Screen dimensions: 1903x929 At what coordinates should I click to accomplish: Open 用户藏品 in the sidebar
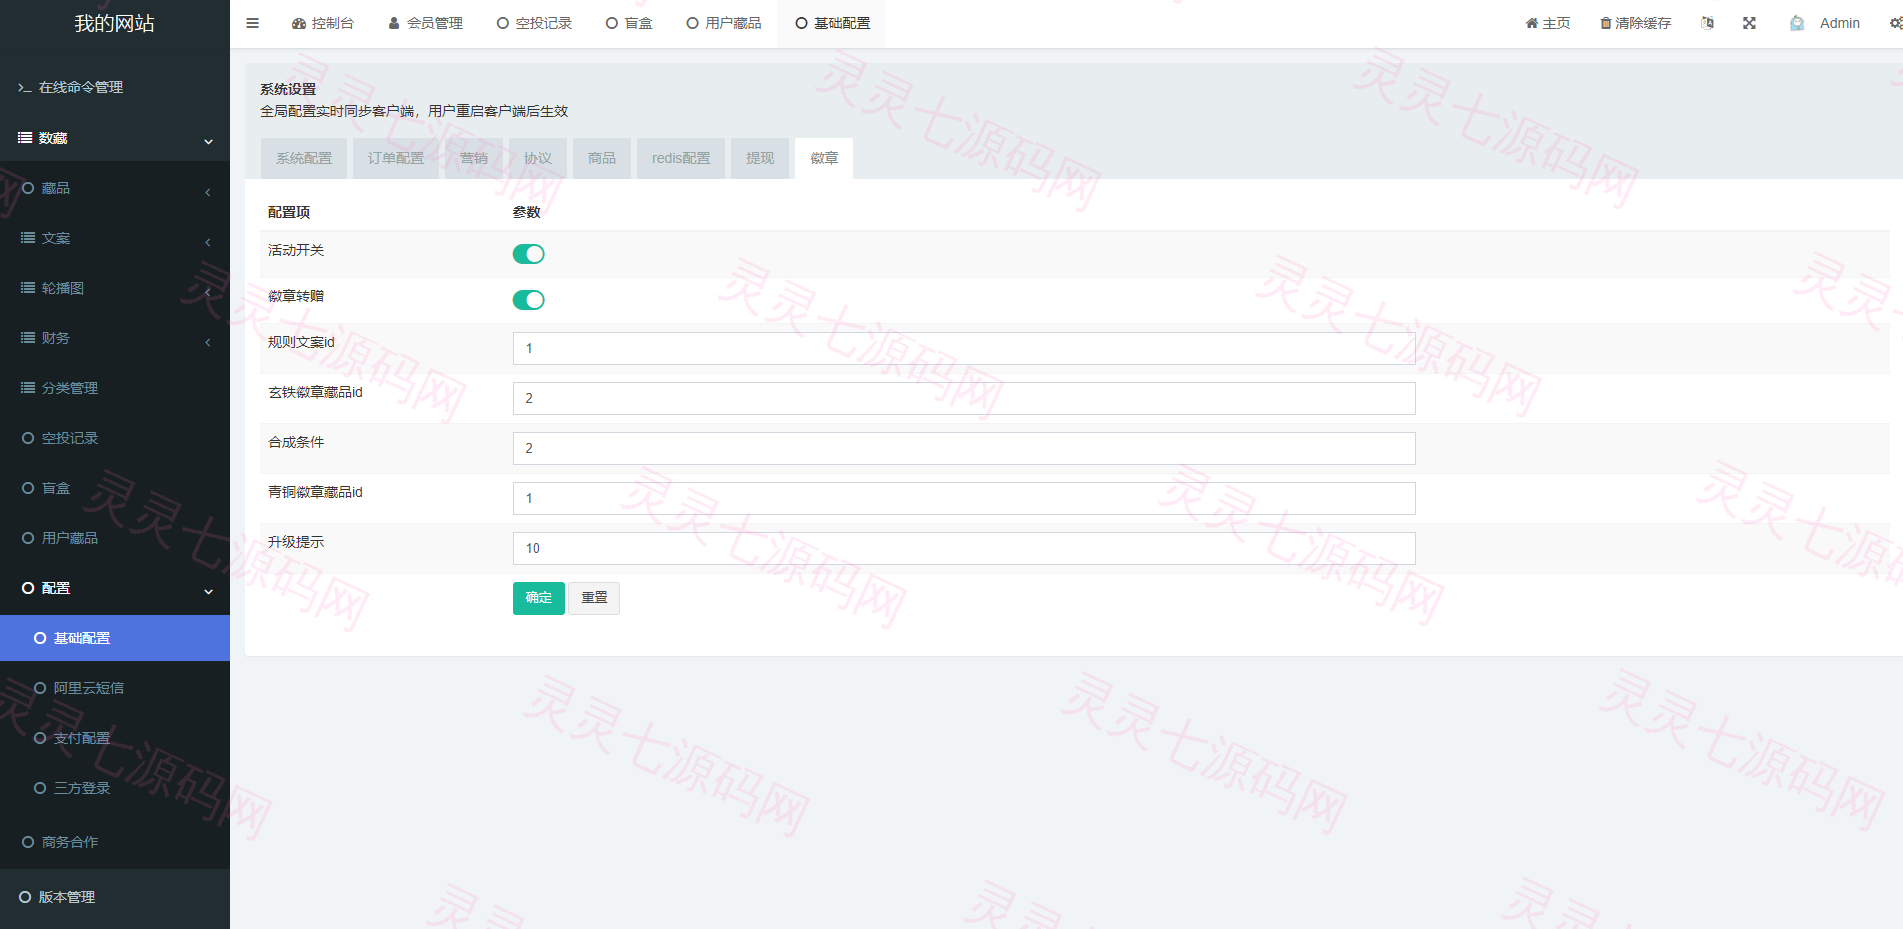(x=115, y=538)
